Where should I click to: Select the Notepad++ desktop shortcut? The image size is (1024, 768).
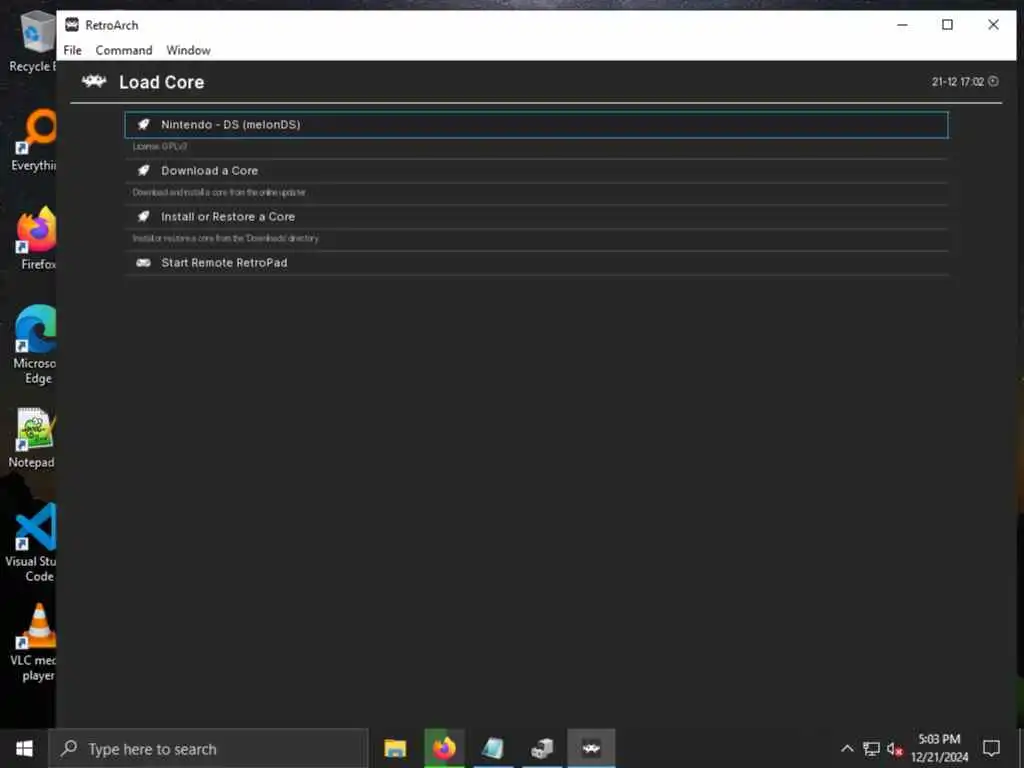click(x=33, y=438)
